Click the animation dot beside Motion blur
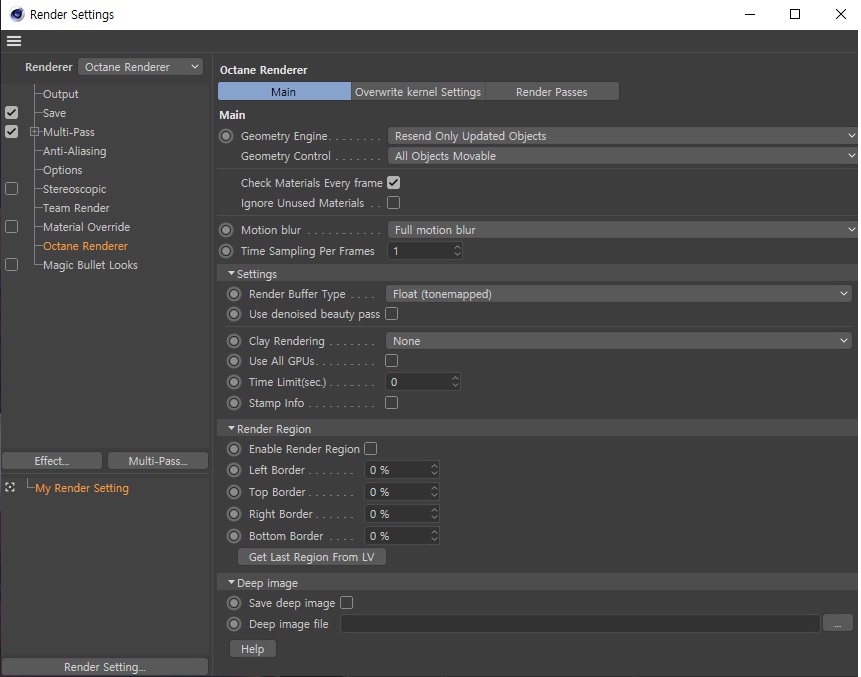861x677 pixels. coord(226,230)
